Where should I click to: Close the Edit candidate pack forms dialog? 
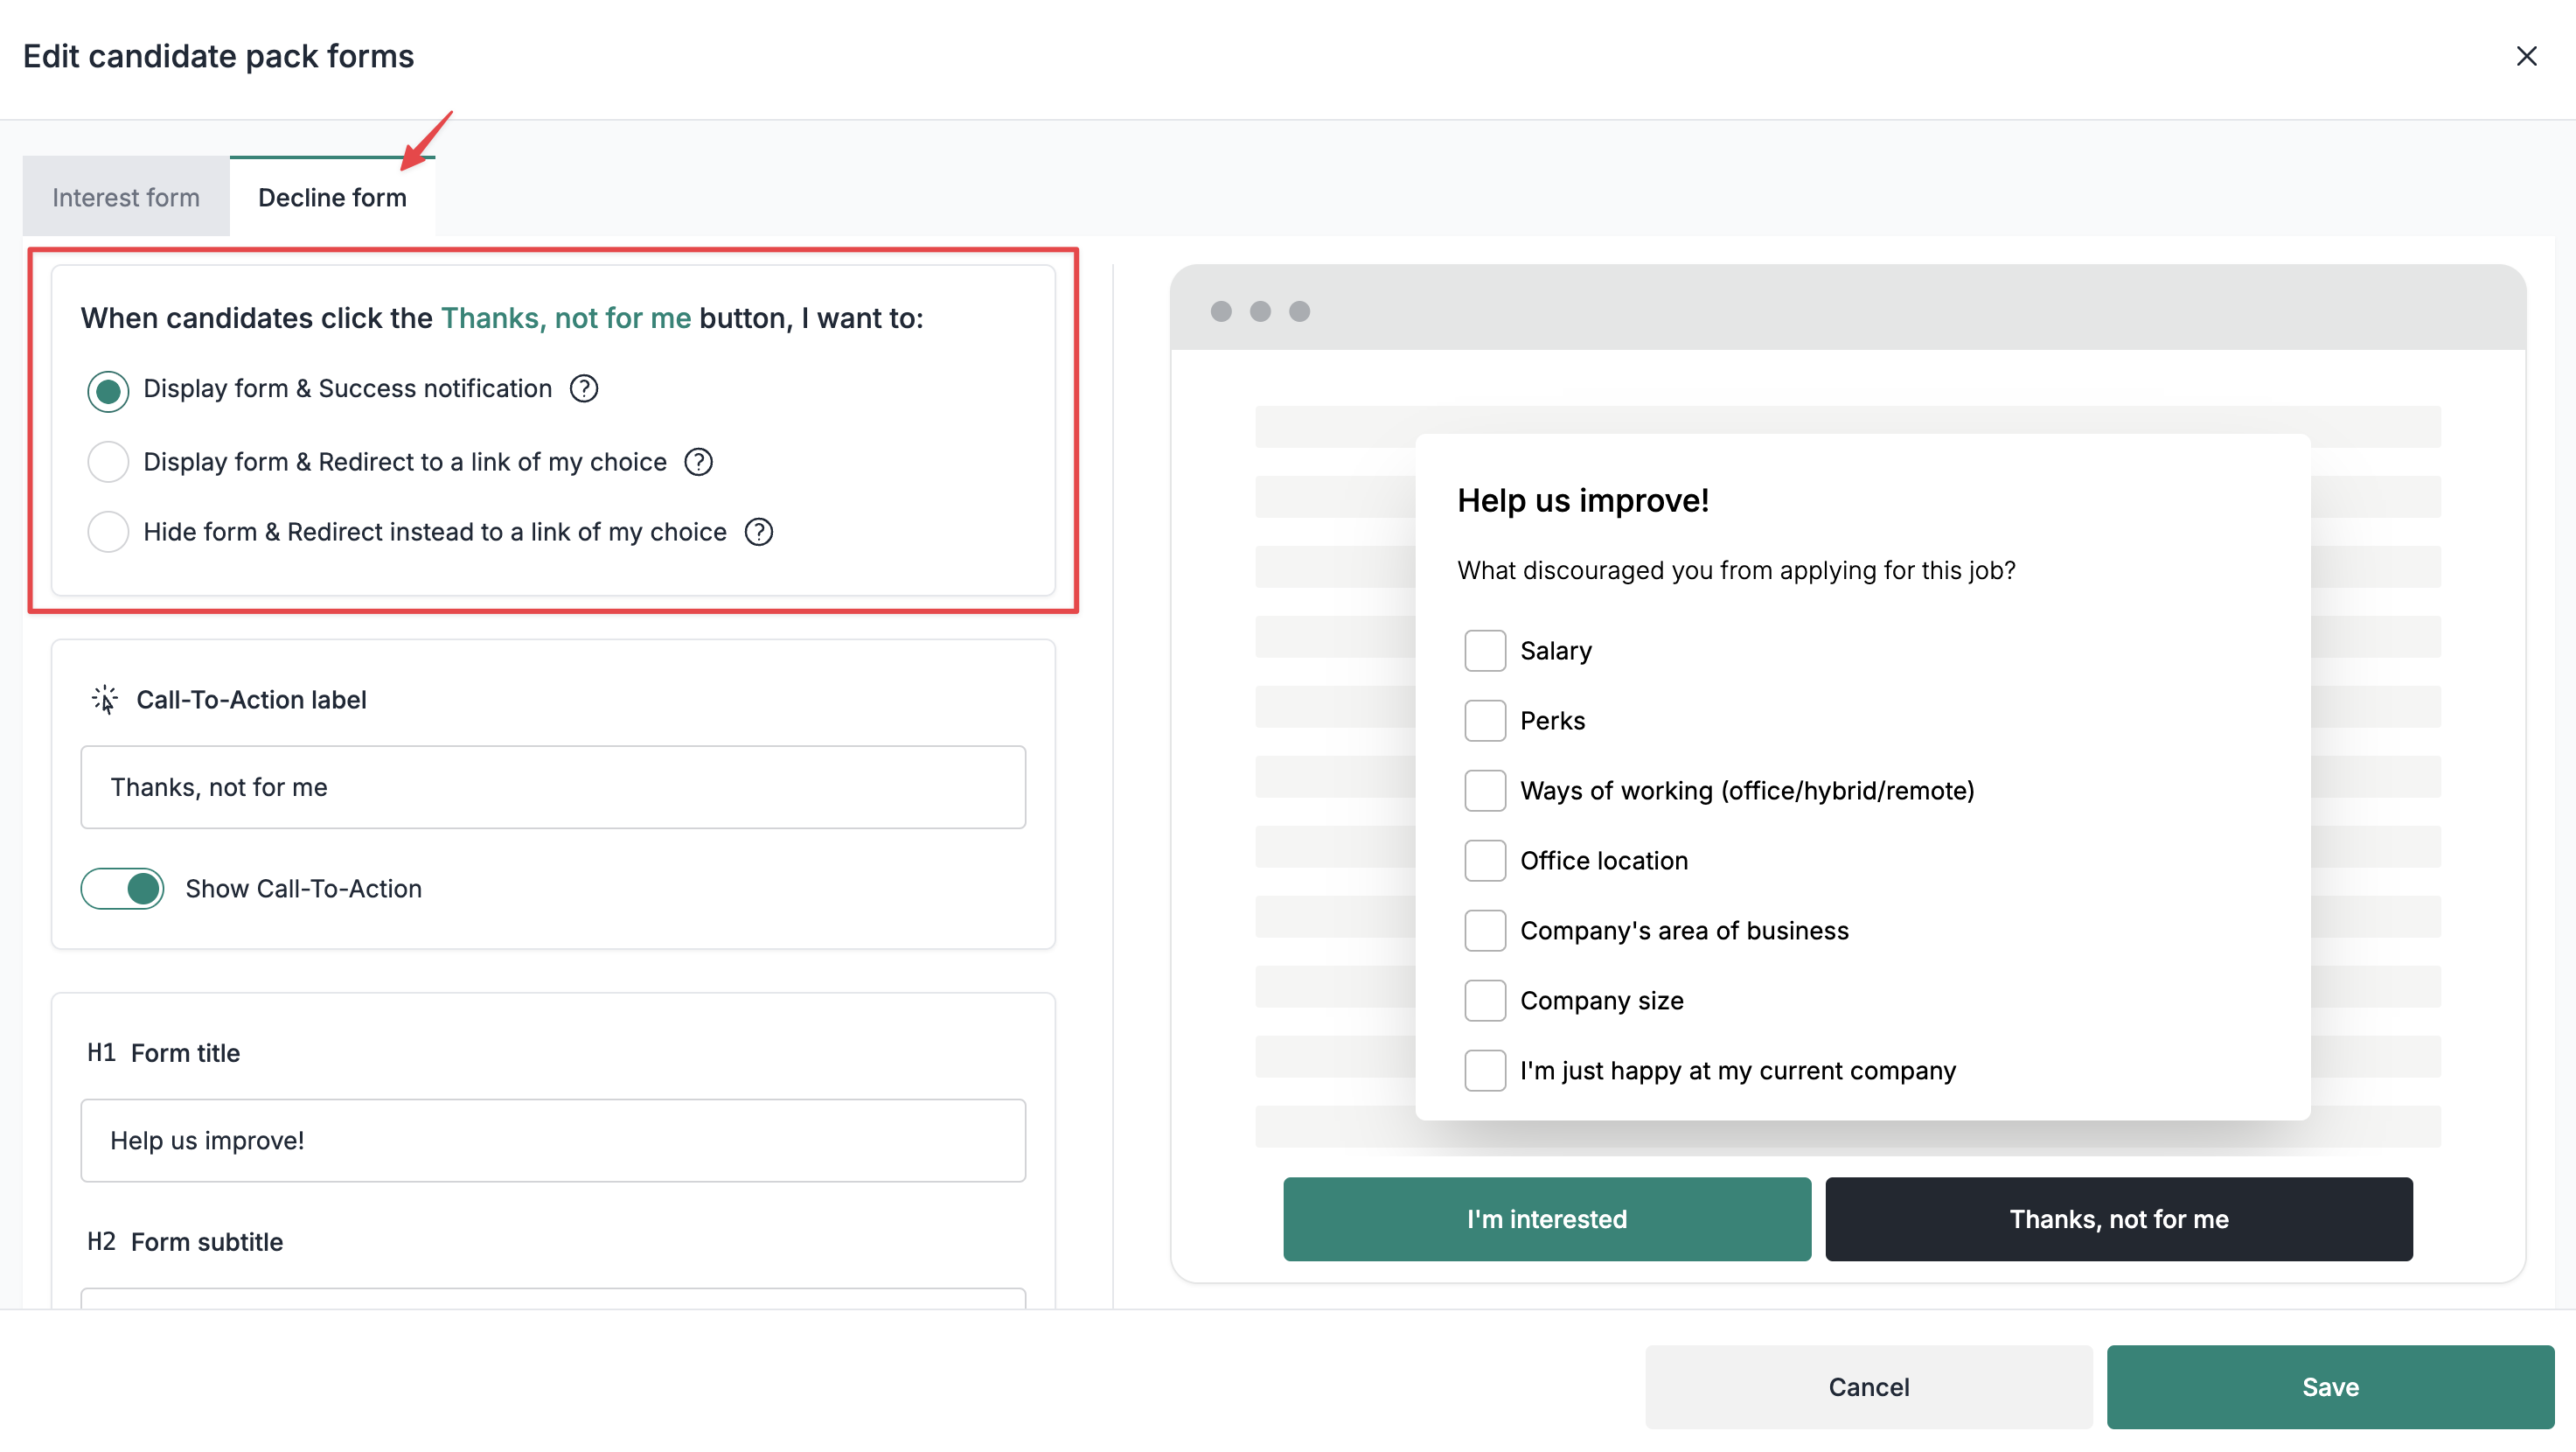2527,56
